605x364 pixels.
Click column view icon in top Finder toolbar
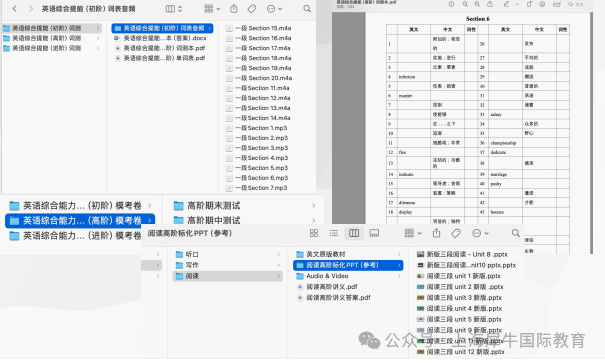170,8
